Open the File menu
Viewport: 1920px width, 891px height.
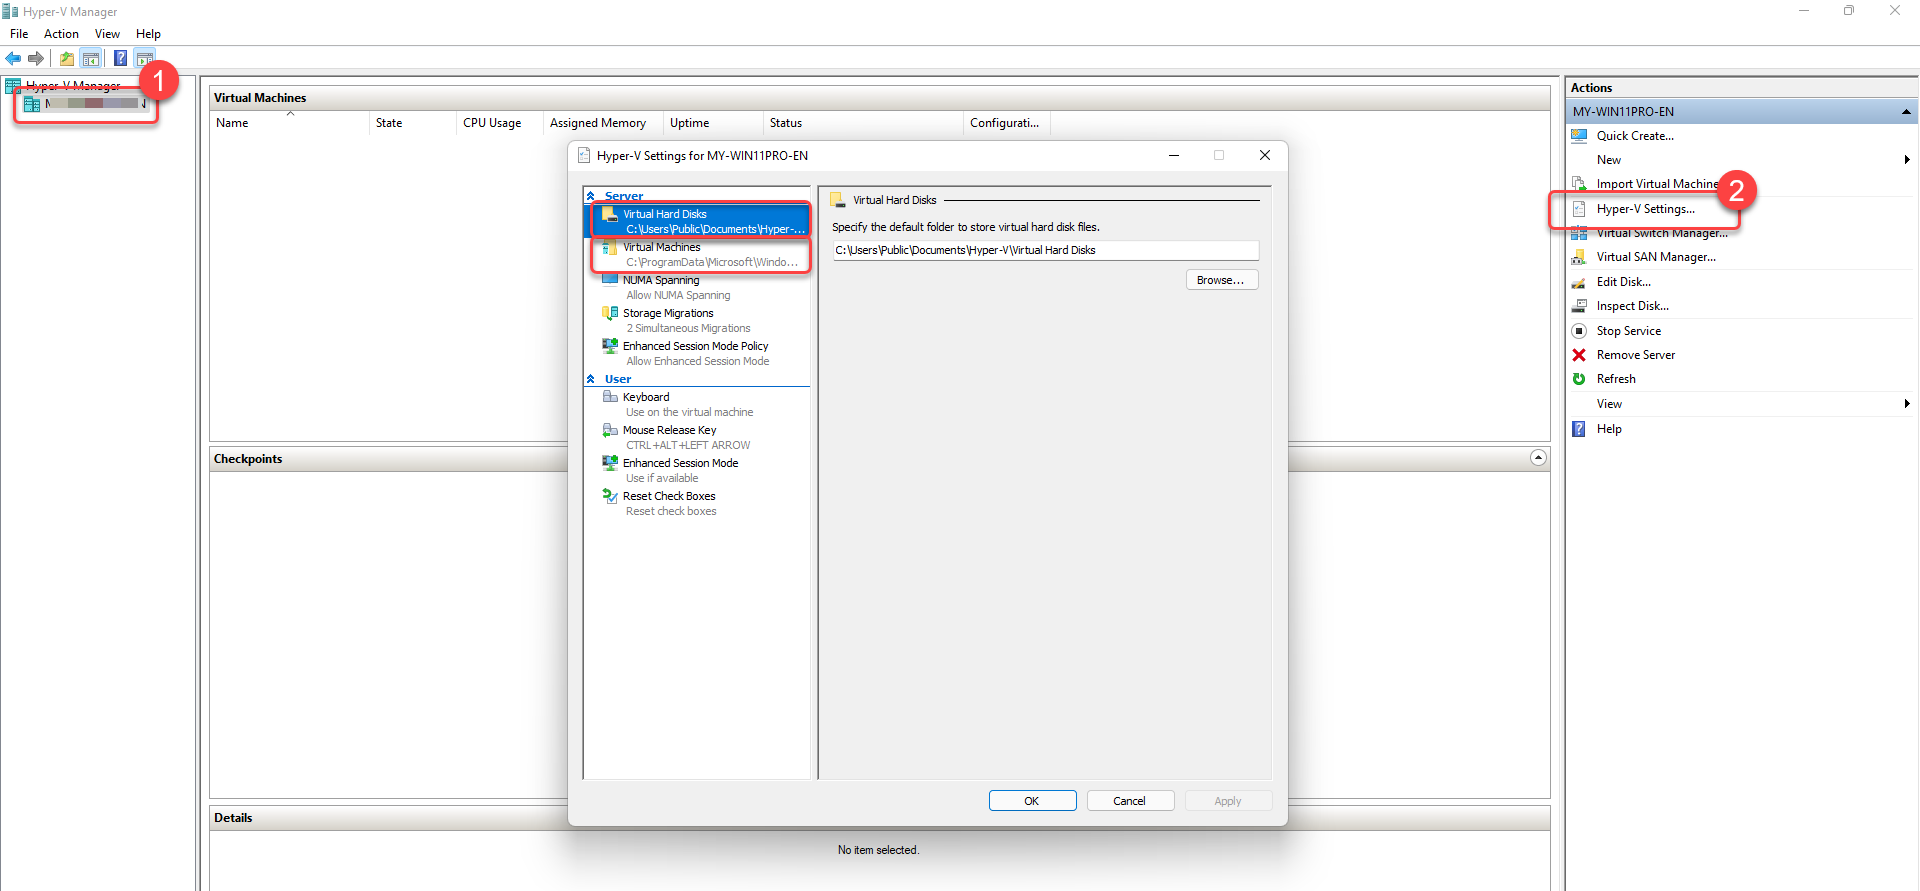(19, 34)
